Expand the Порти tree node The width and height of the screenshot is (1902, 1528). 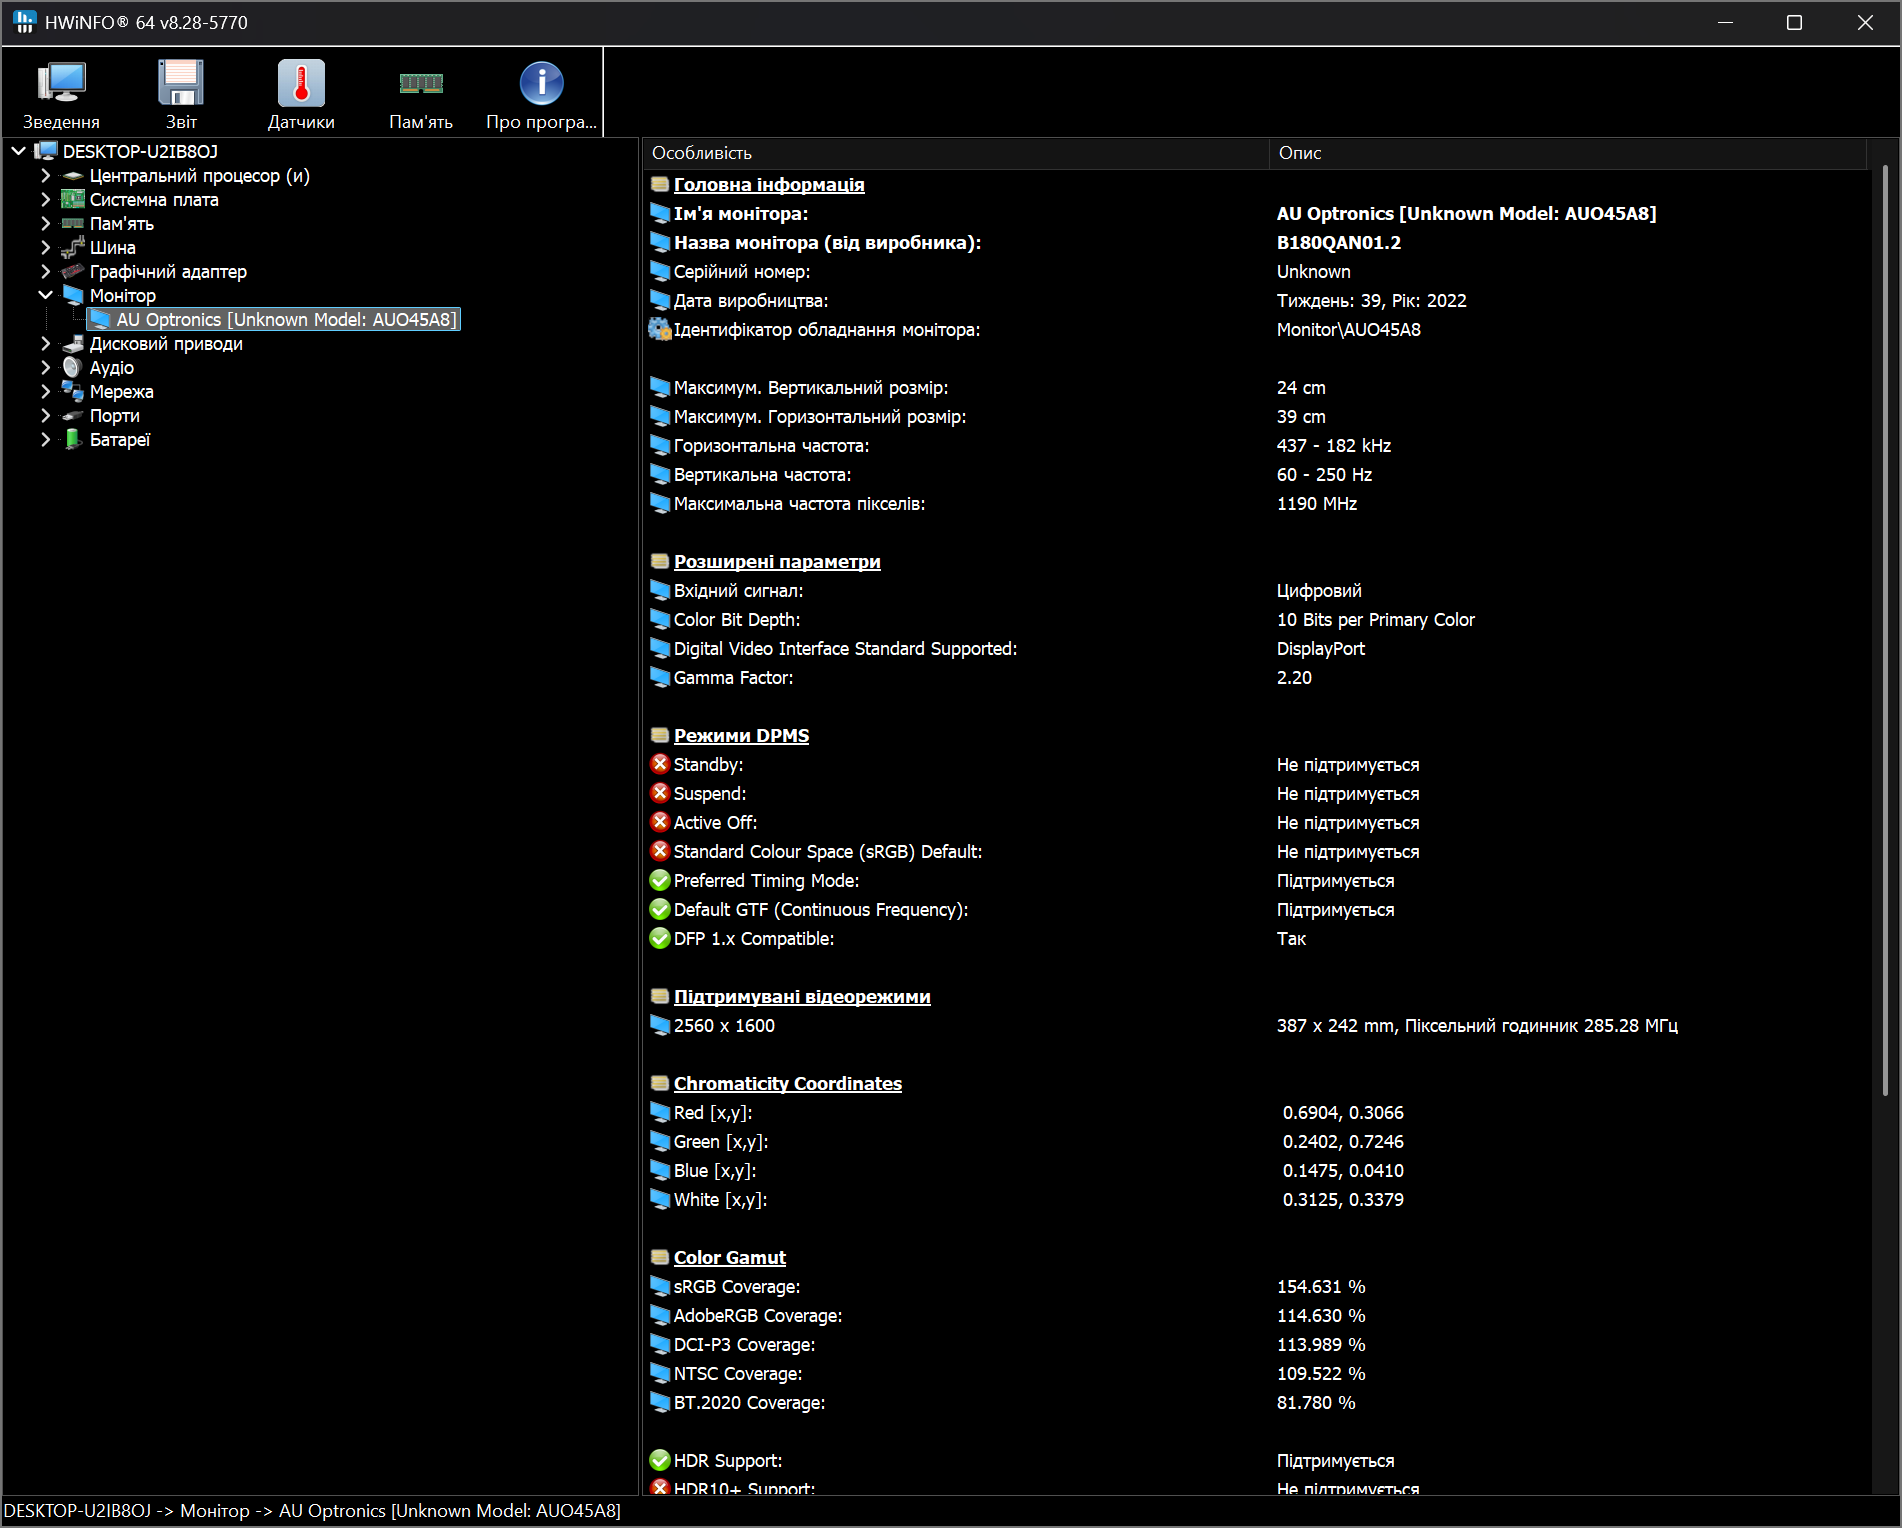click(45, 416)
